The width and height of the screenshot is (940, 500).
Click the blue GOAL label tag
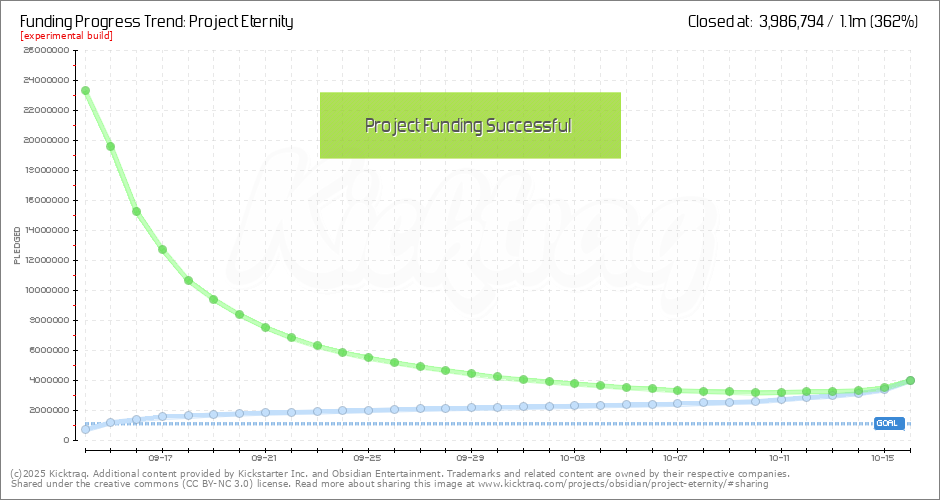(887, 423)
